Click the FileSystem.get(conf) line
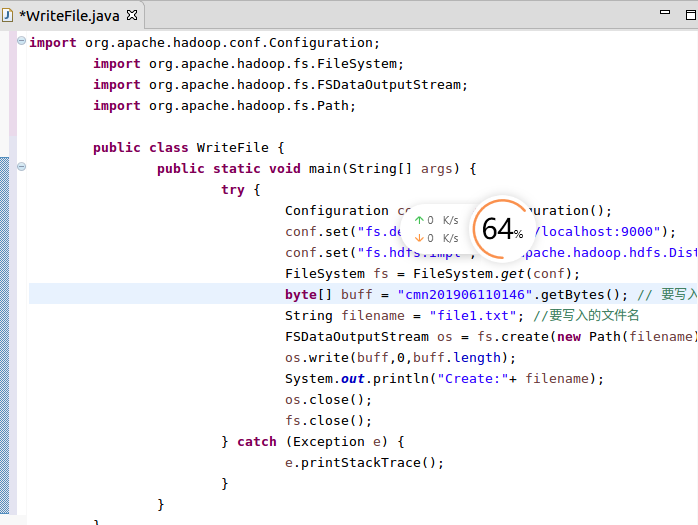 432,273
